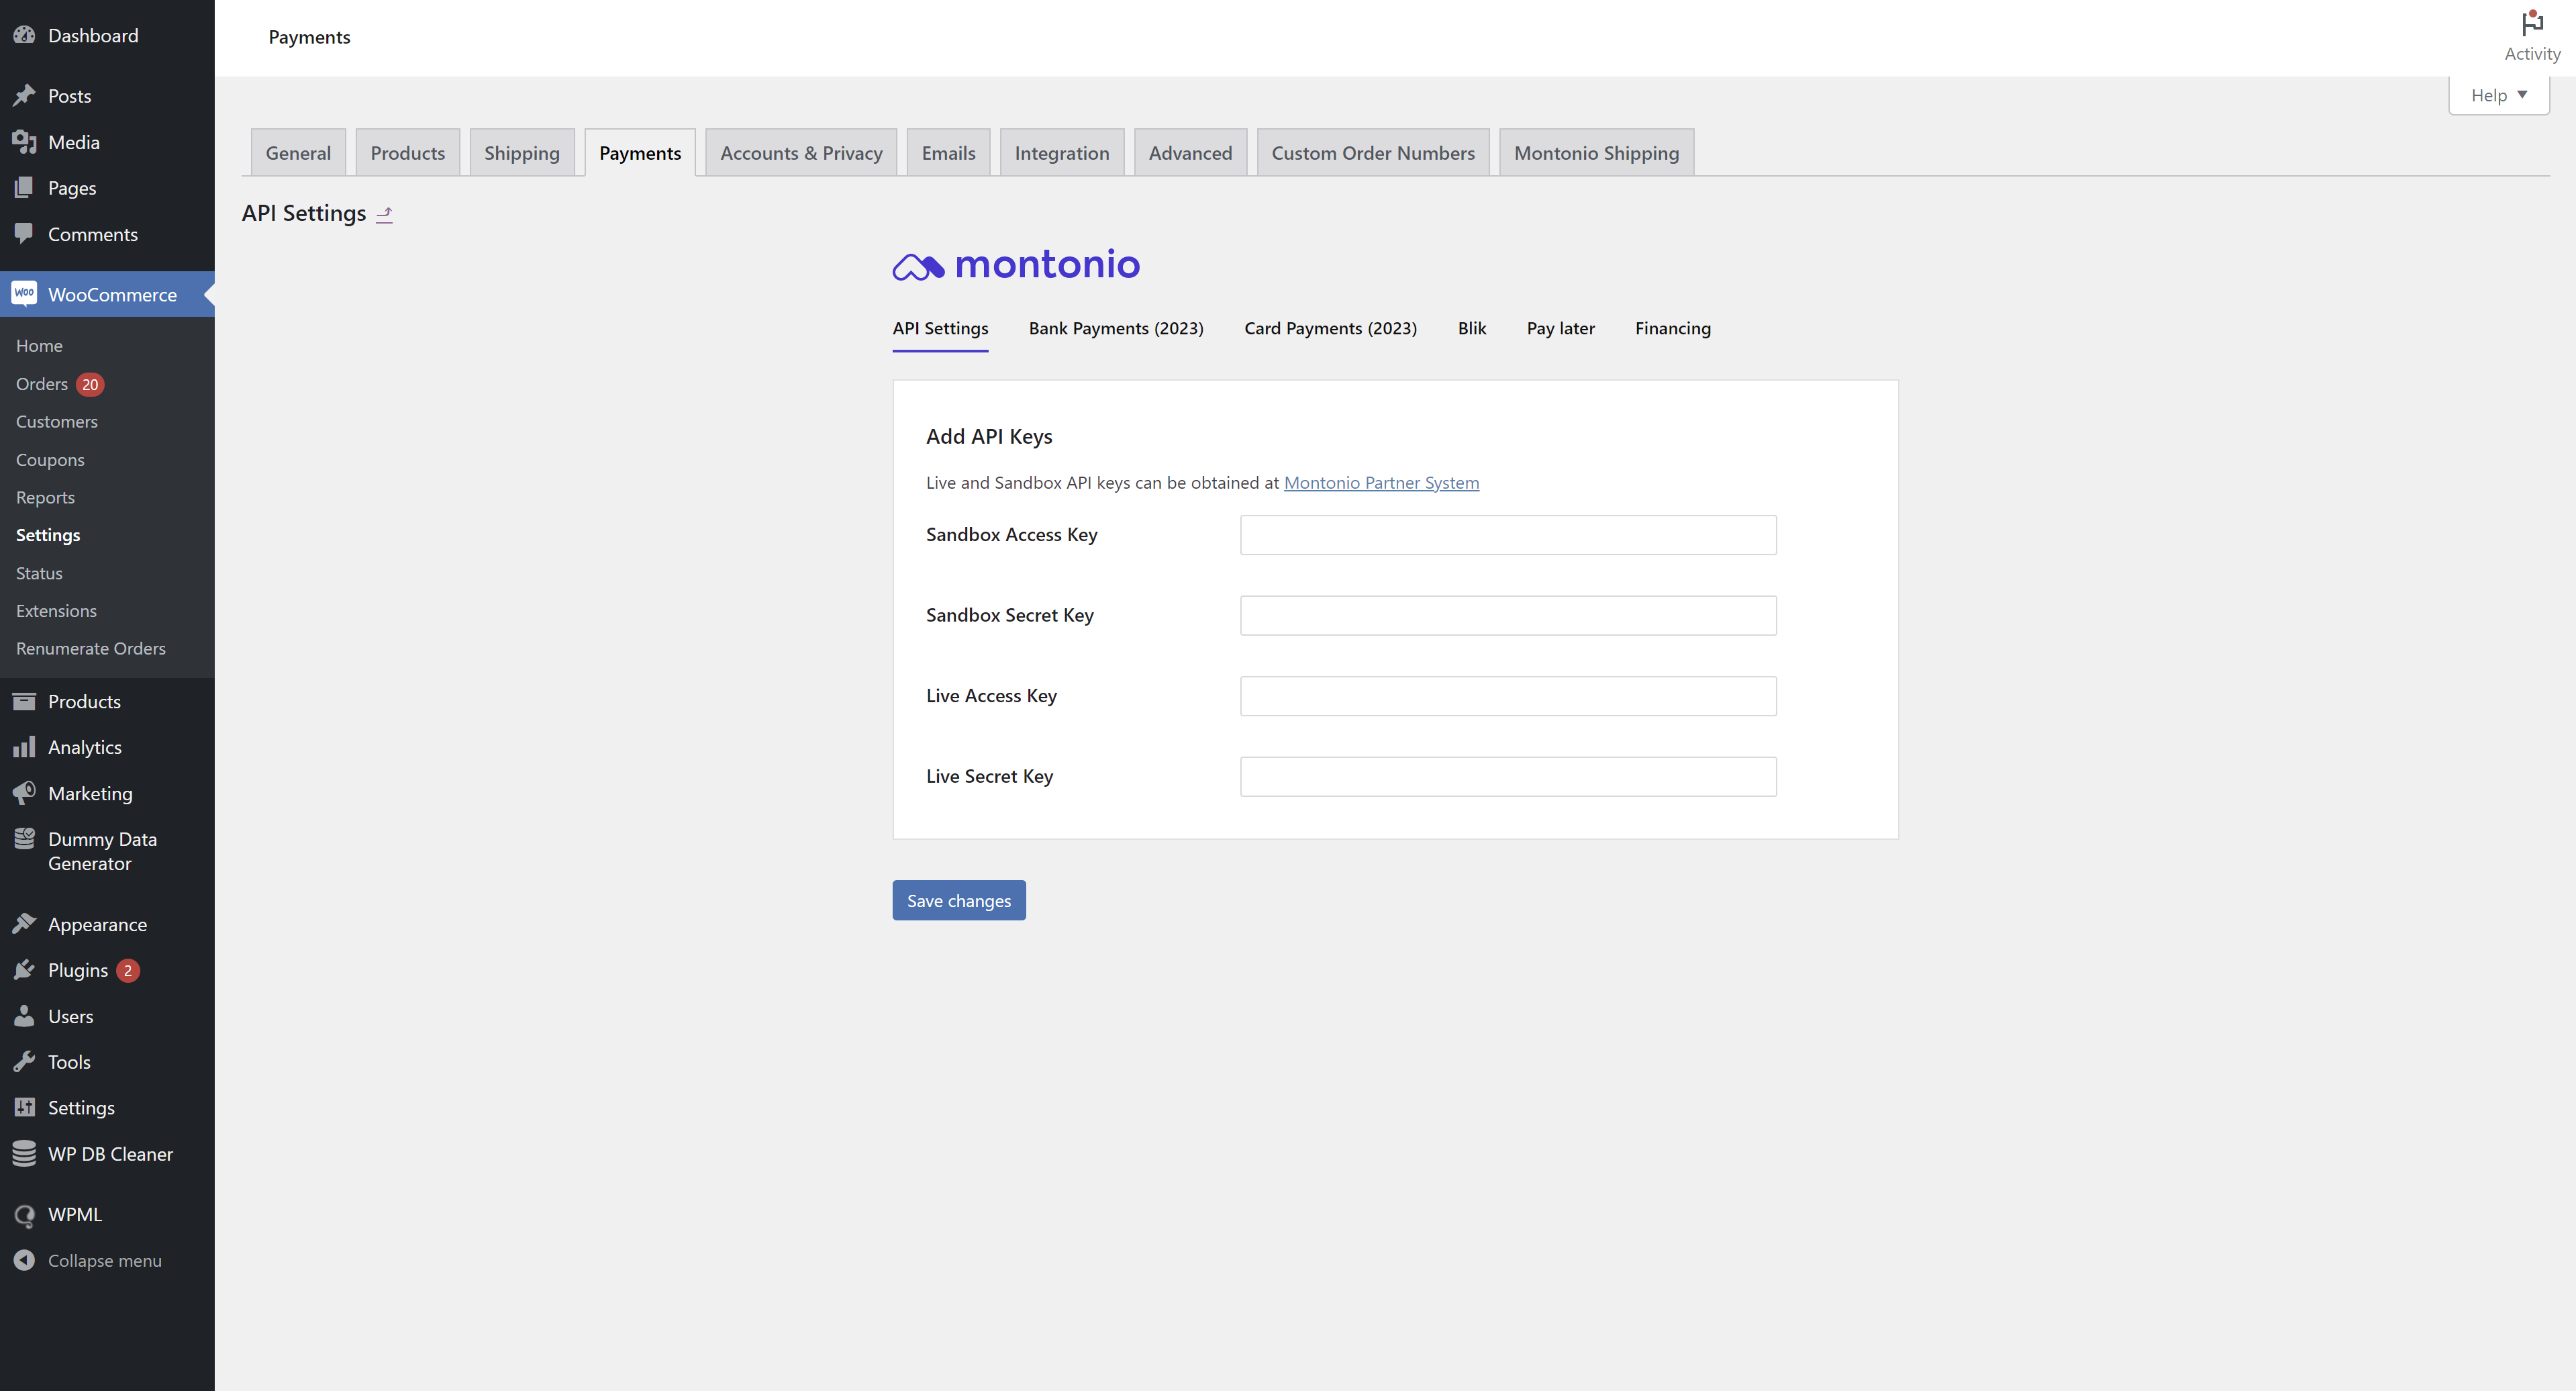Expand the Help dropdown

point(2498,95)
